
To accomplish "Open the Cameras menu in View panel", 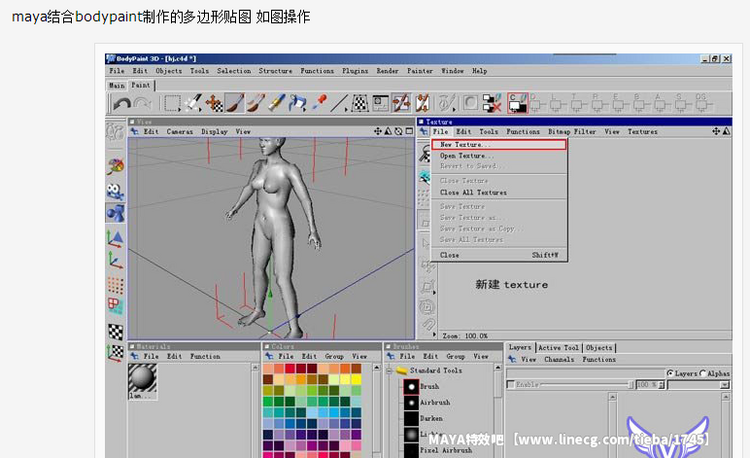I will (179, 131).
